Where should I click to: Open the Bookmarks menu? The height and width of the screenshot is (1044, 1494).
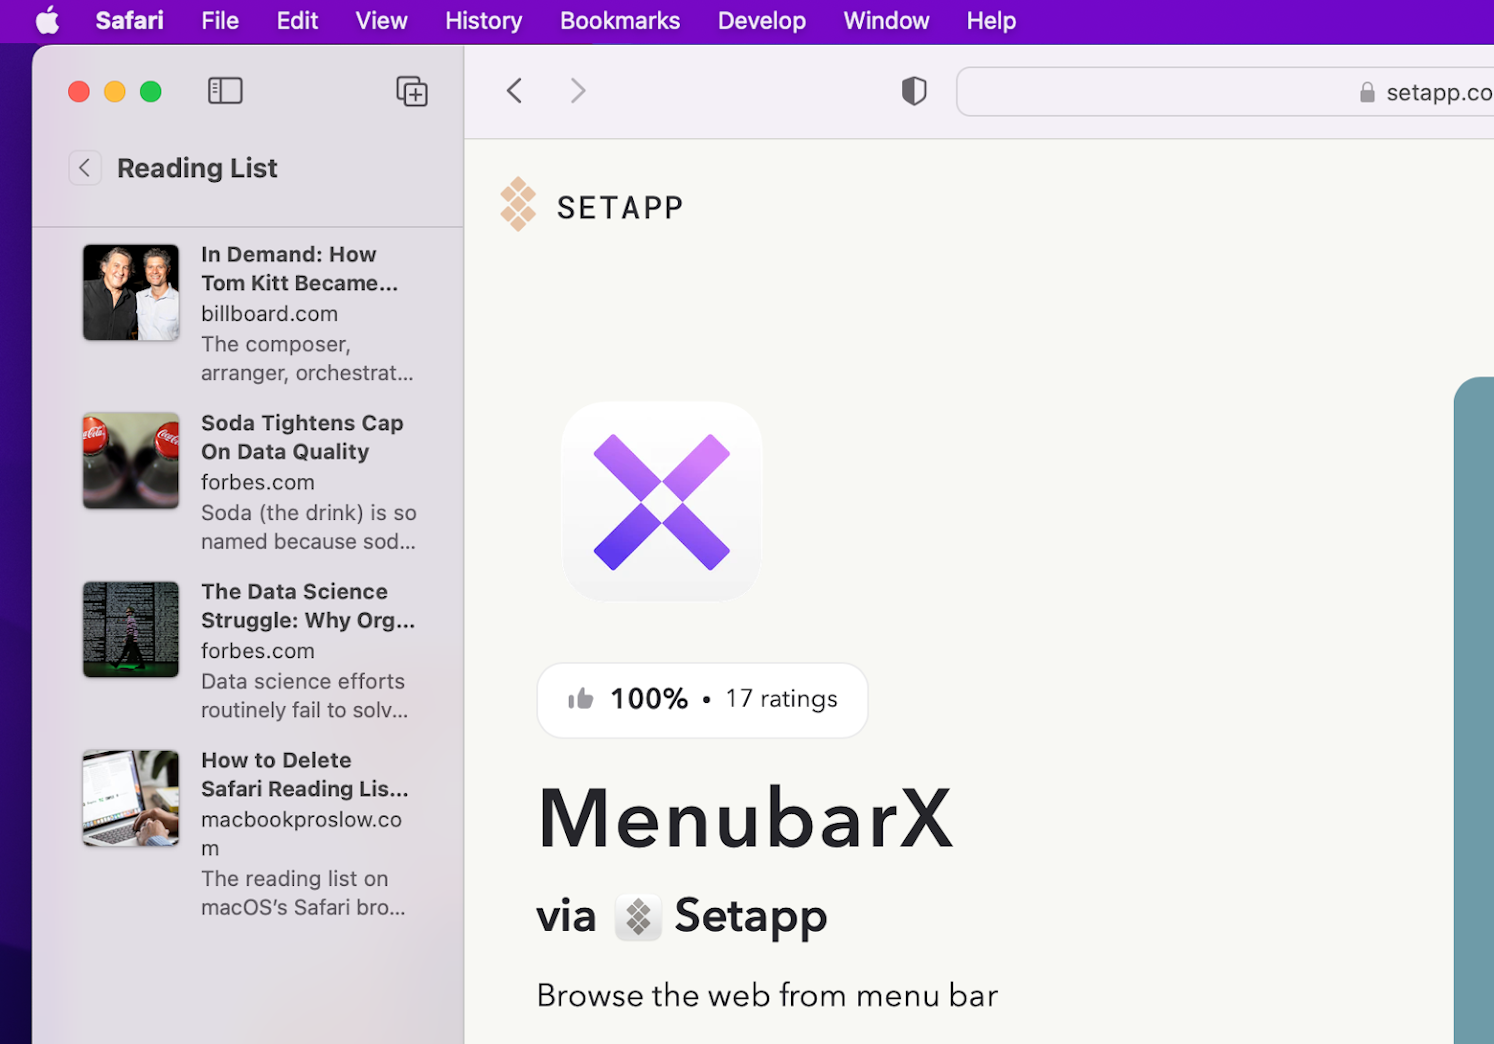click(619, 20)
